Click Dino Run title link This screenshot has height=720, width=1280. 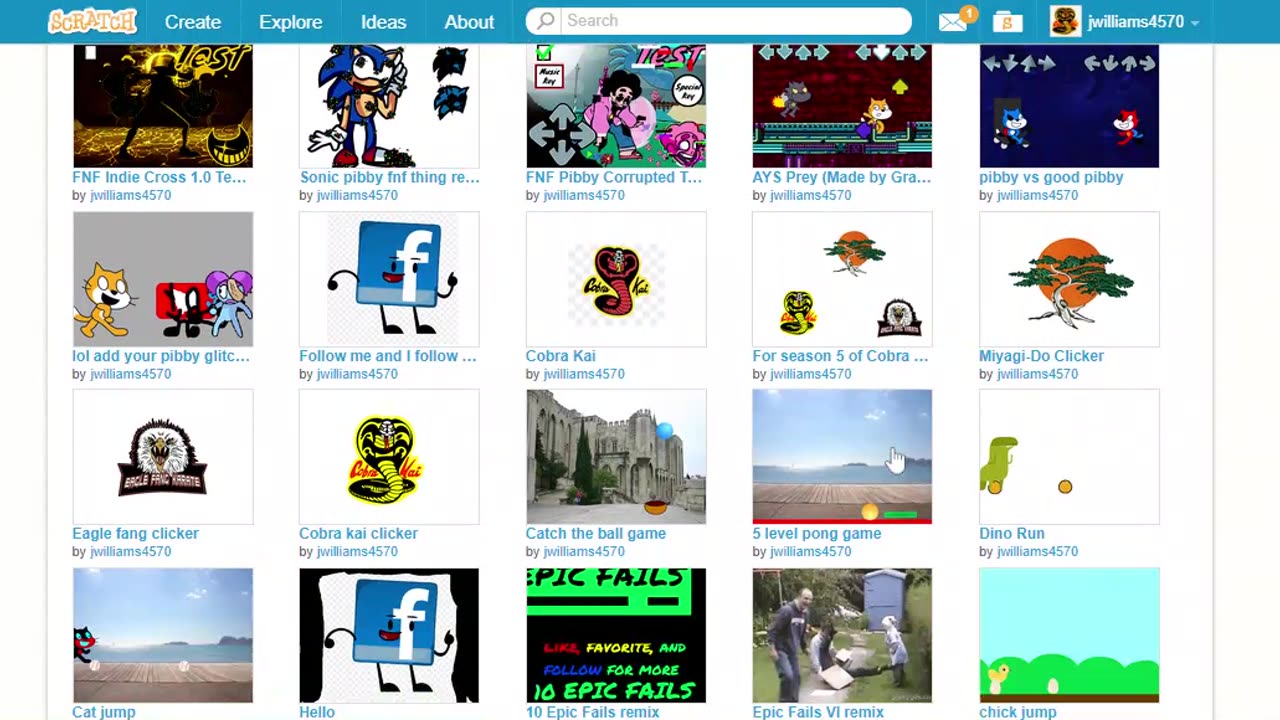1011,534
